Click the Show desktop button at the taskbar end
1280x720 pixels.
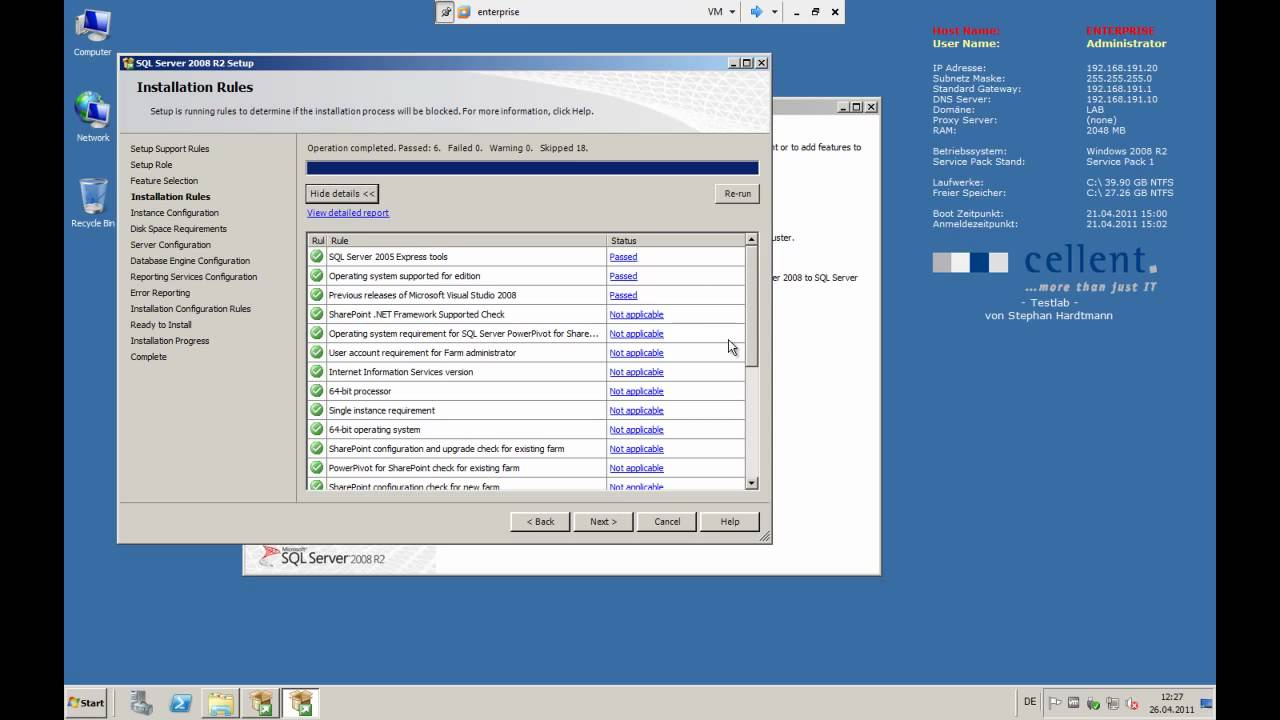click(1207, 703)
